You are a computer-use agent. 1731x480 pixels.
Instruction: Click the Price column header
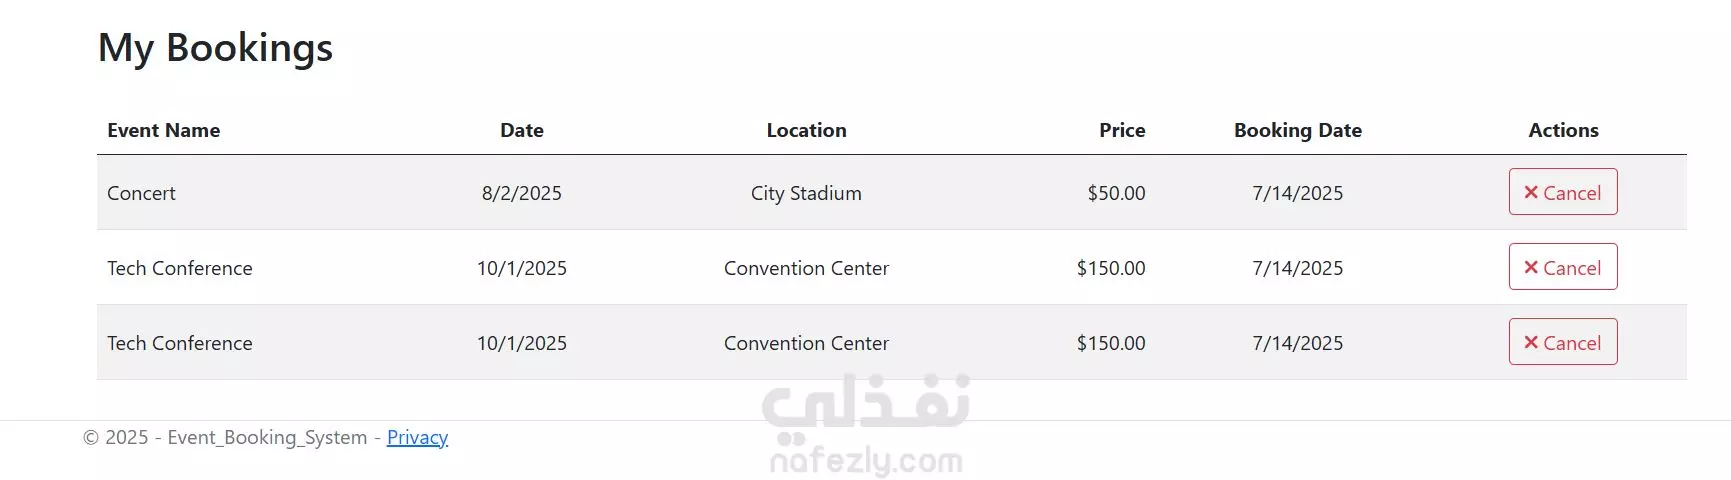(1122, 130)
